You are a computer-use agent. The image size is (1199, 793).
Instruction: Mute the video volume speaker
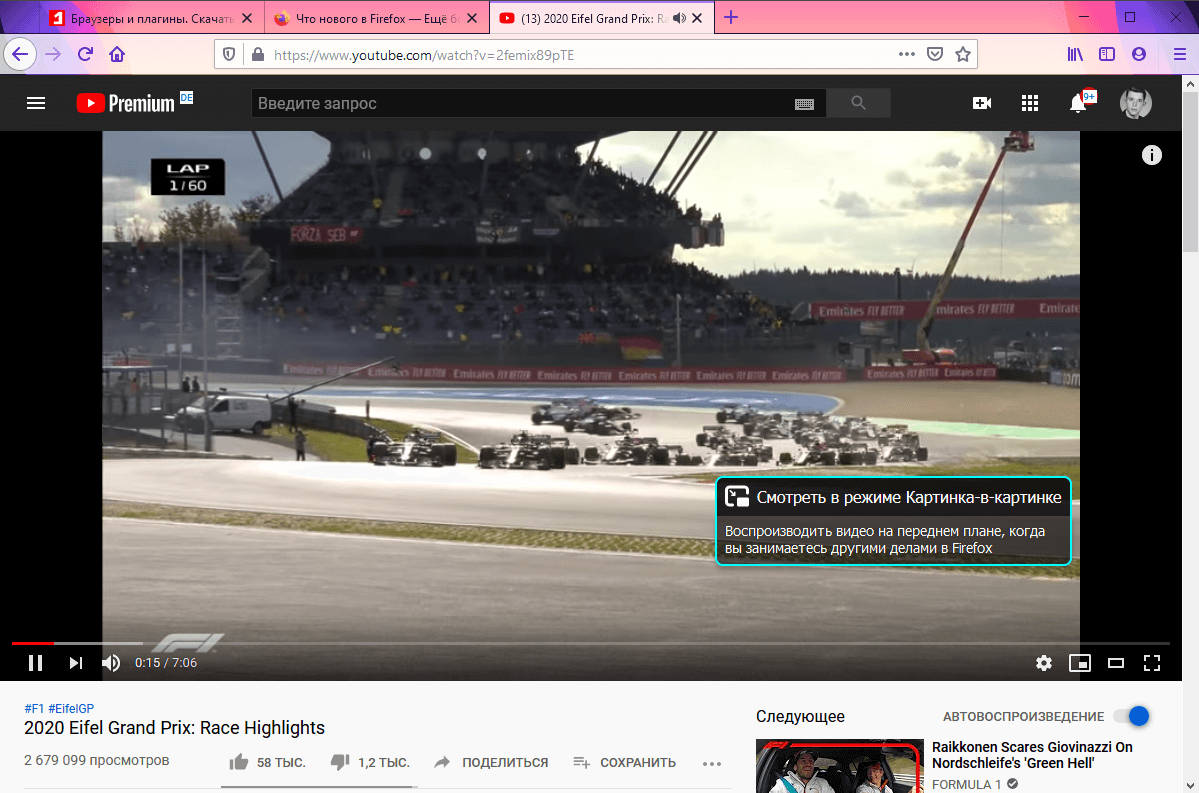[111, 663]
